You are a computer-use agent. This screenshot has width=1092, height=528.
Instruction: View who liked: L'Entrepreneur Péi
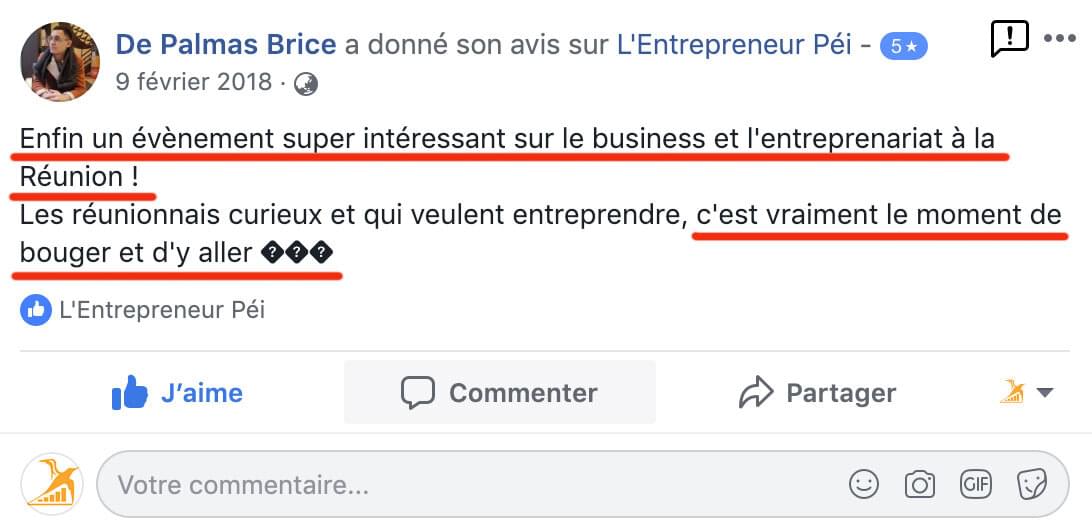162,310
